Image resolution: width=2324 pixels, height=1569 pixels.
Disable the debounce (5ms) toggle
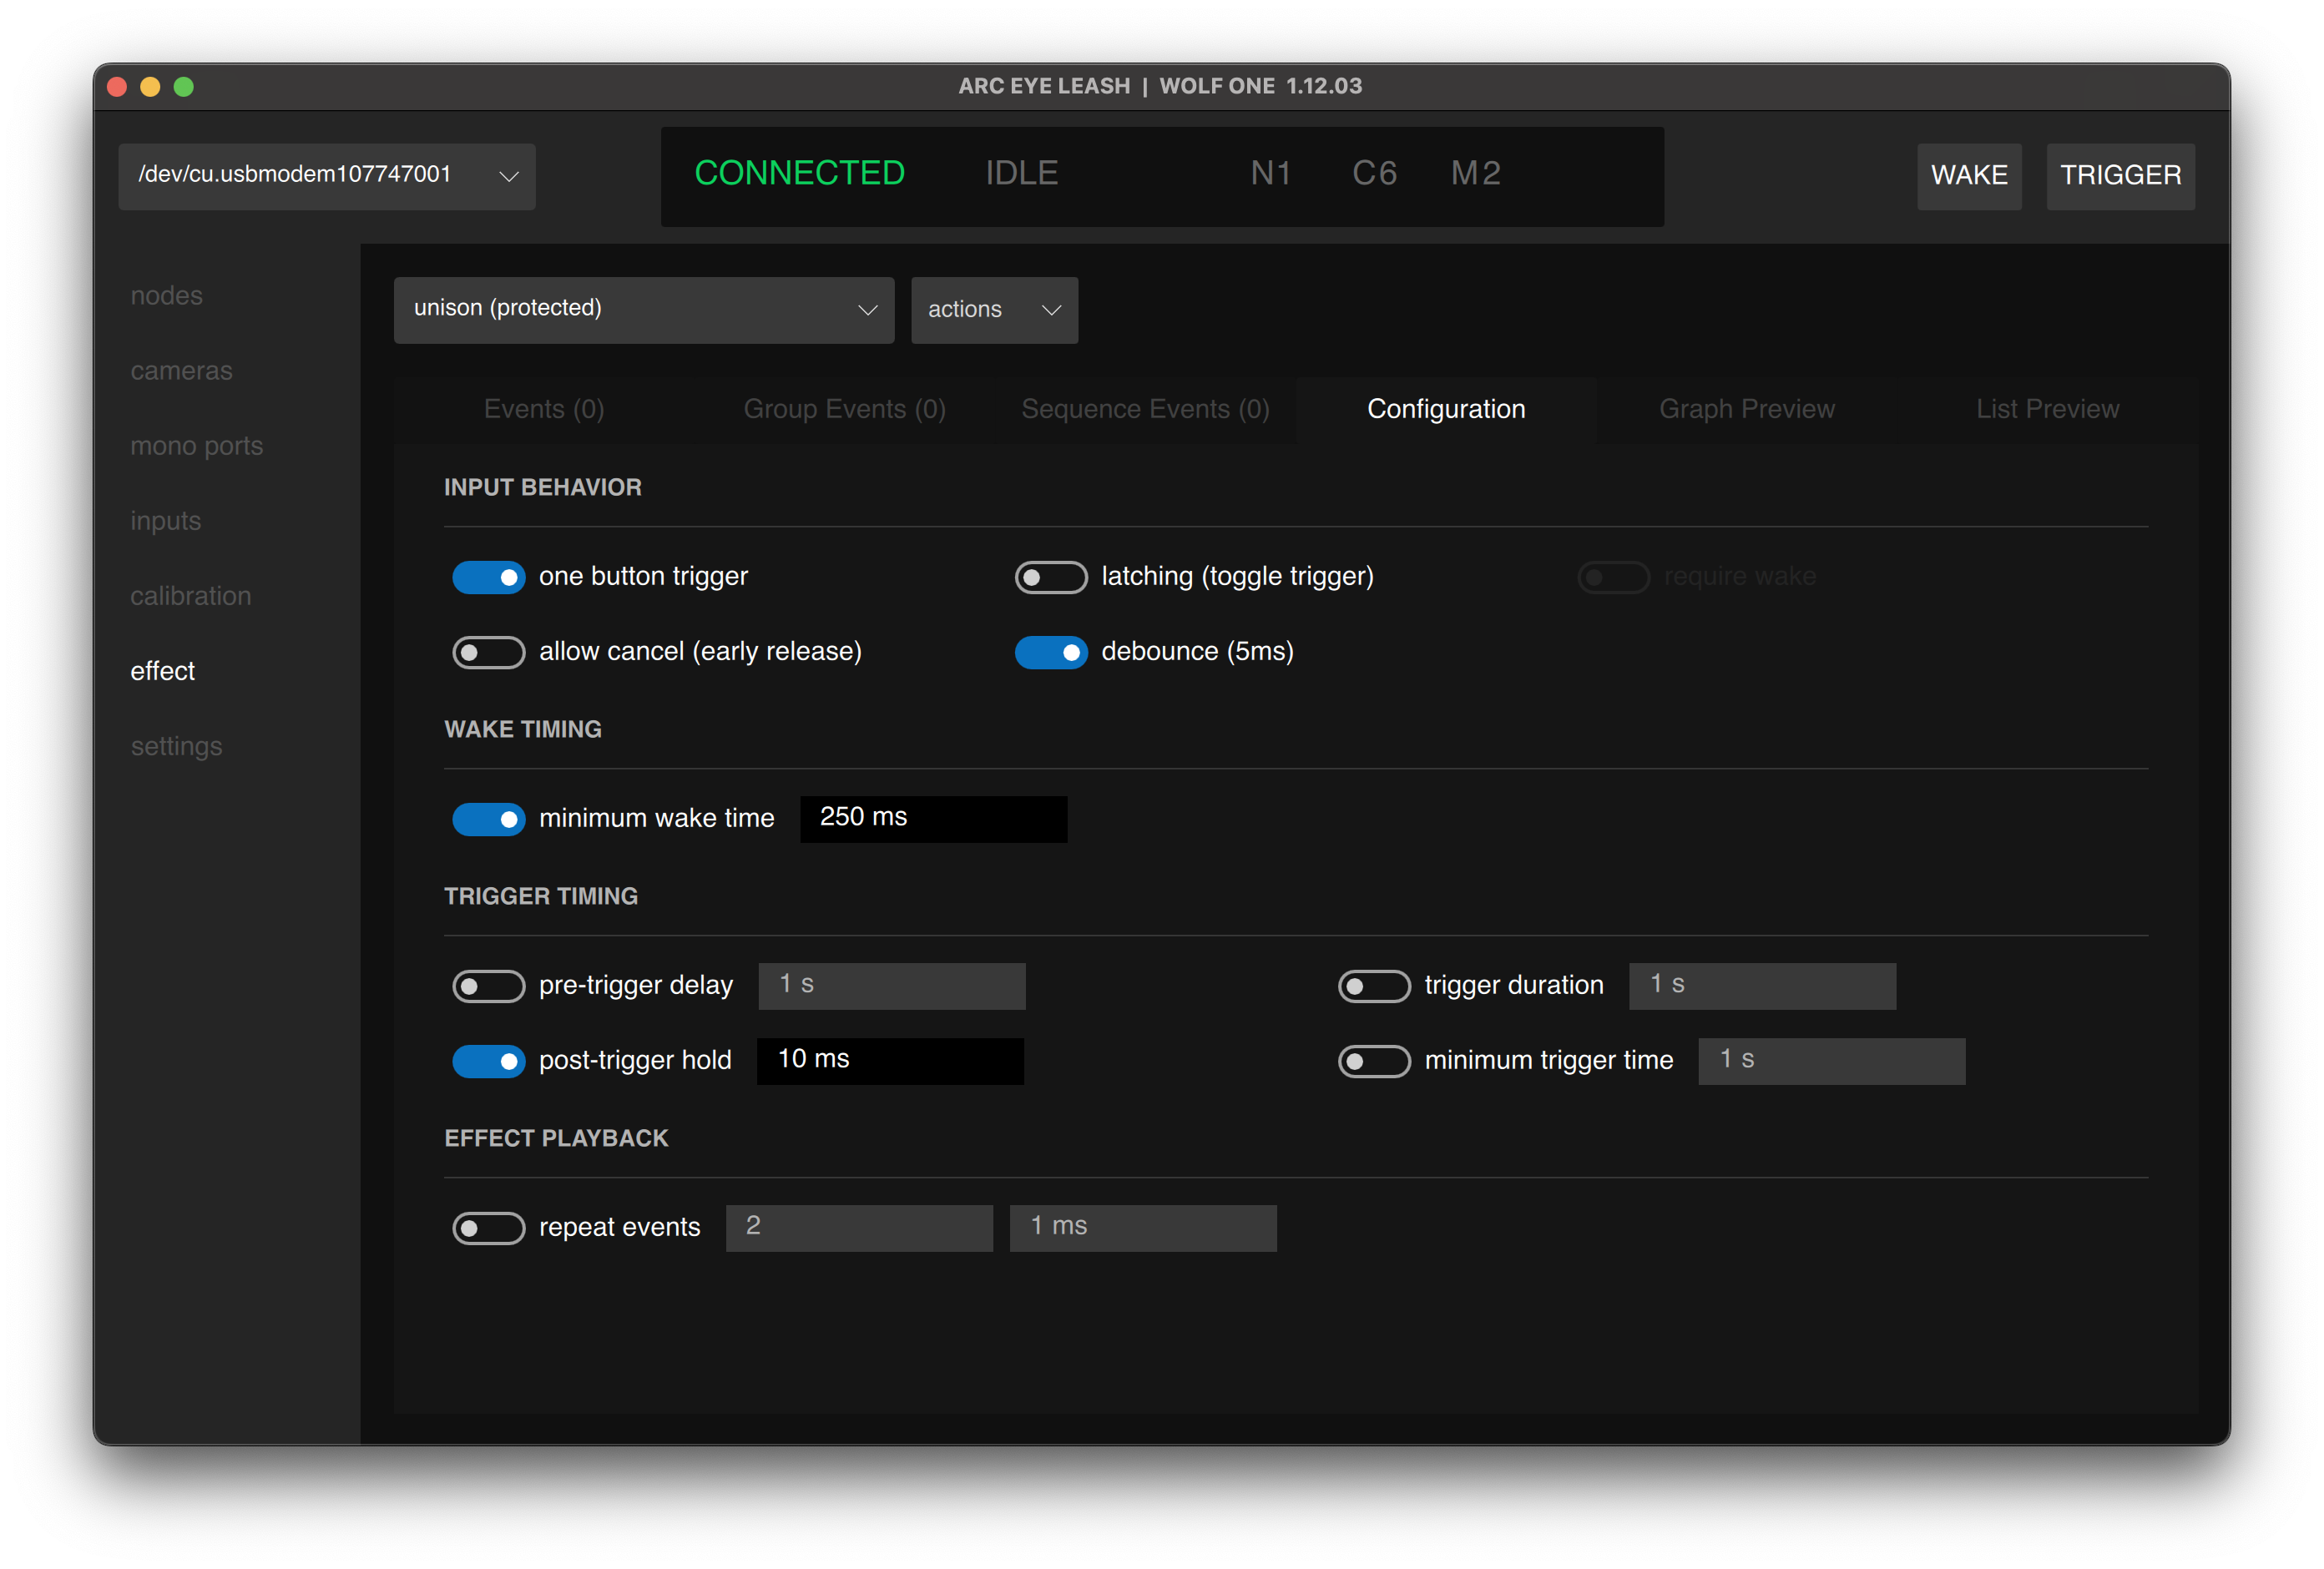1051,652
